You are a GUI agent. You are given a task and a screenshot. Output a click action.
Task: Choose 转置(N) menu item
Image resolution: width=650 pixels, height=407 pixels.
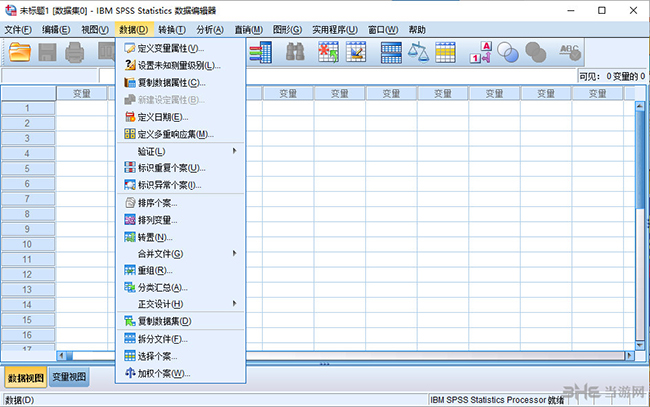click(x=181, y=237)
